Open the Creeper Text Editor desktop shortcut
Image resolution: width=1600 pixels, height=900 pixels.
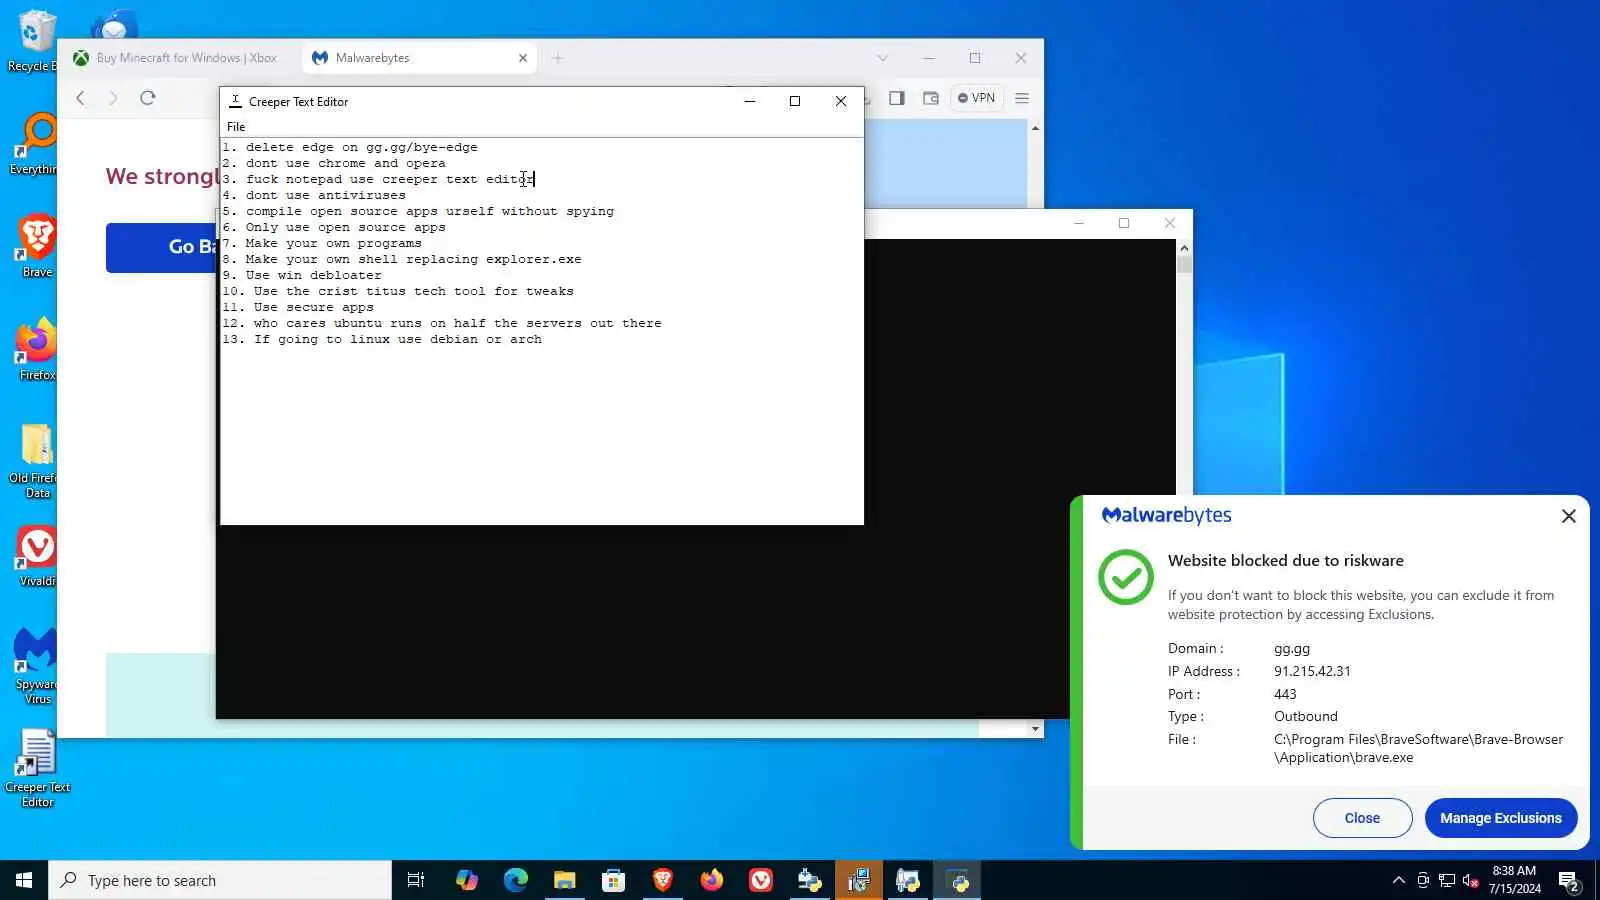[37, 768]
